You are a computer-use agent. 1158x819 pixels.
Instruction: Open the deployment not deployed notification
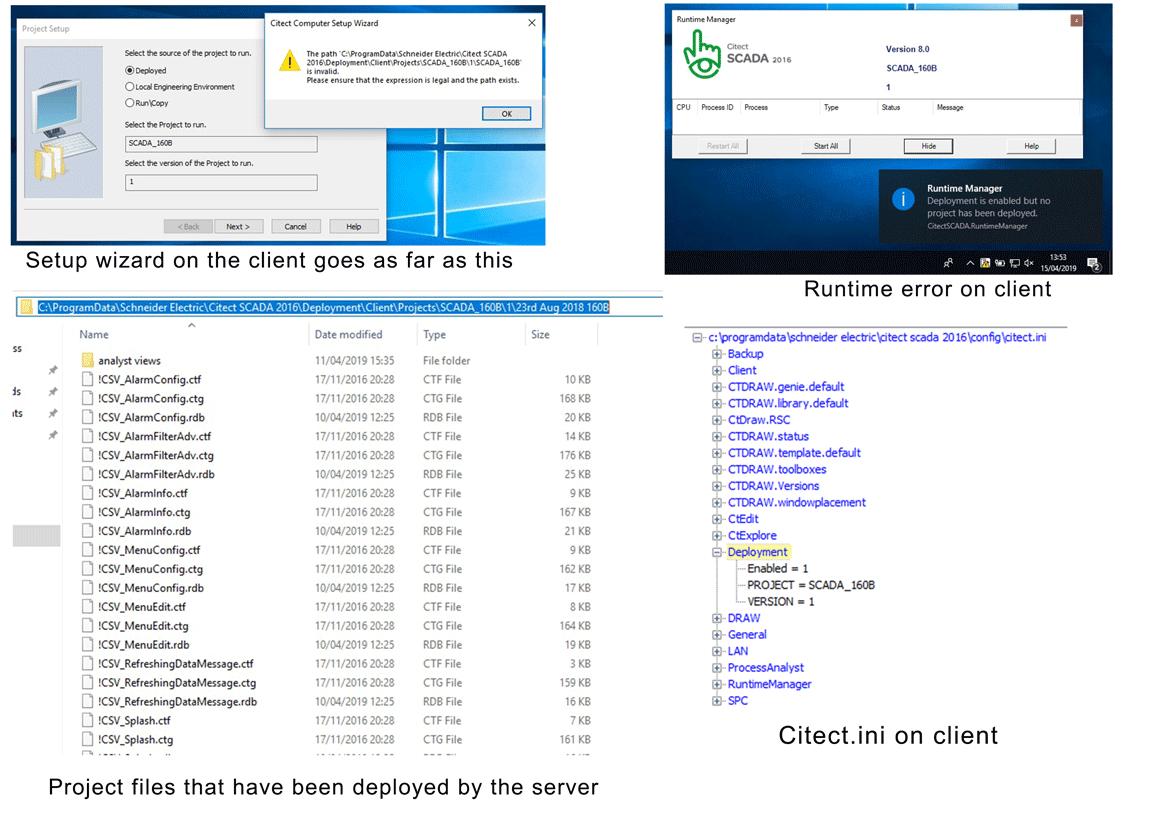point(990,207)
